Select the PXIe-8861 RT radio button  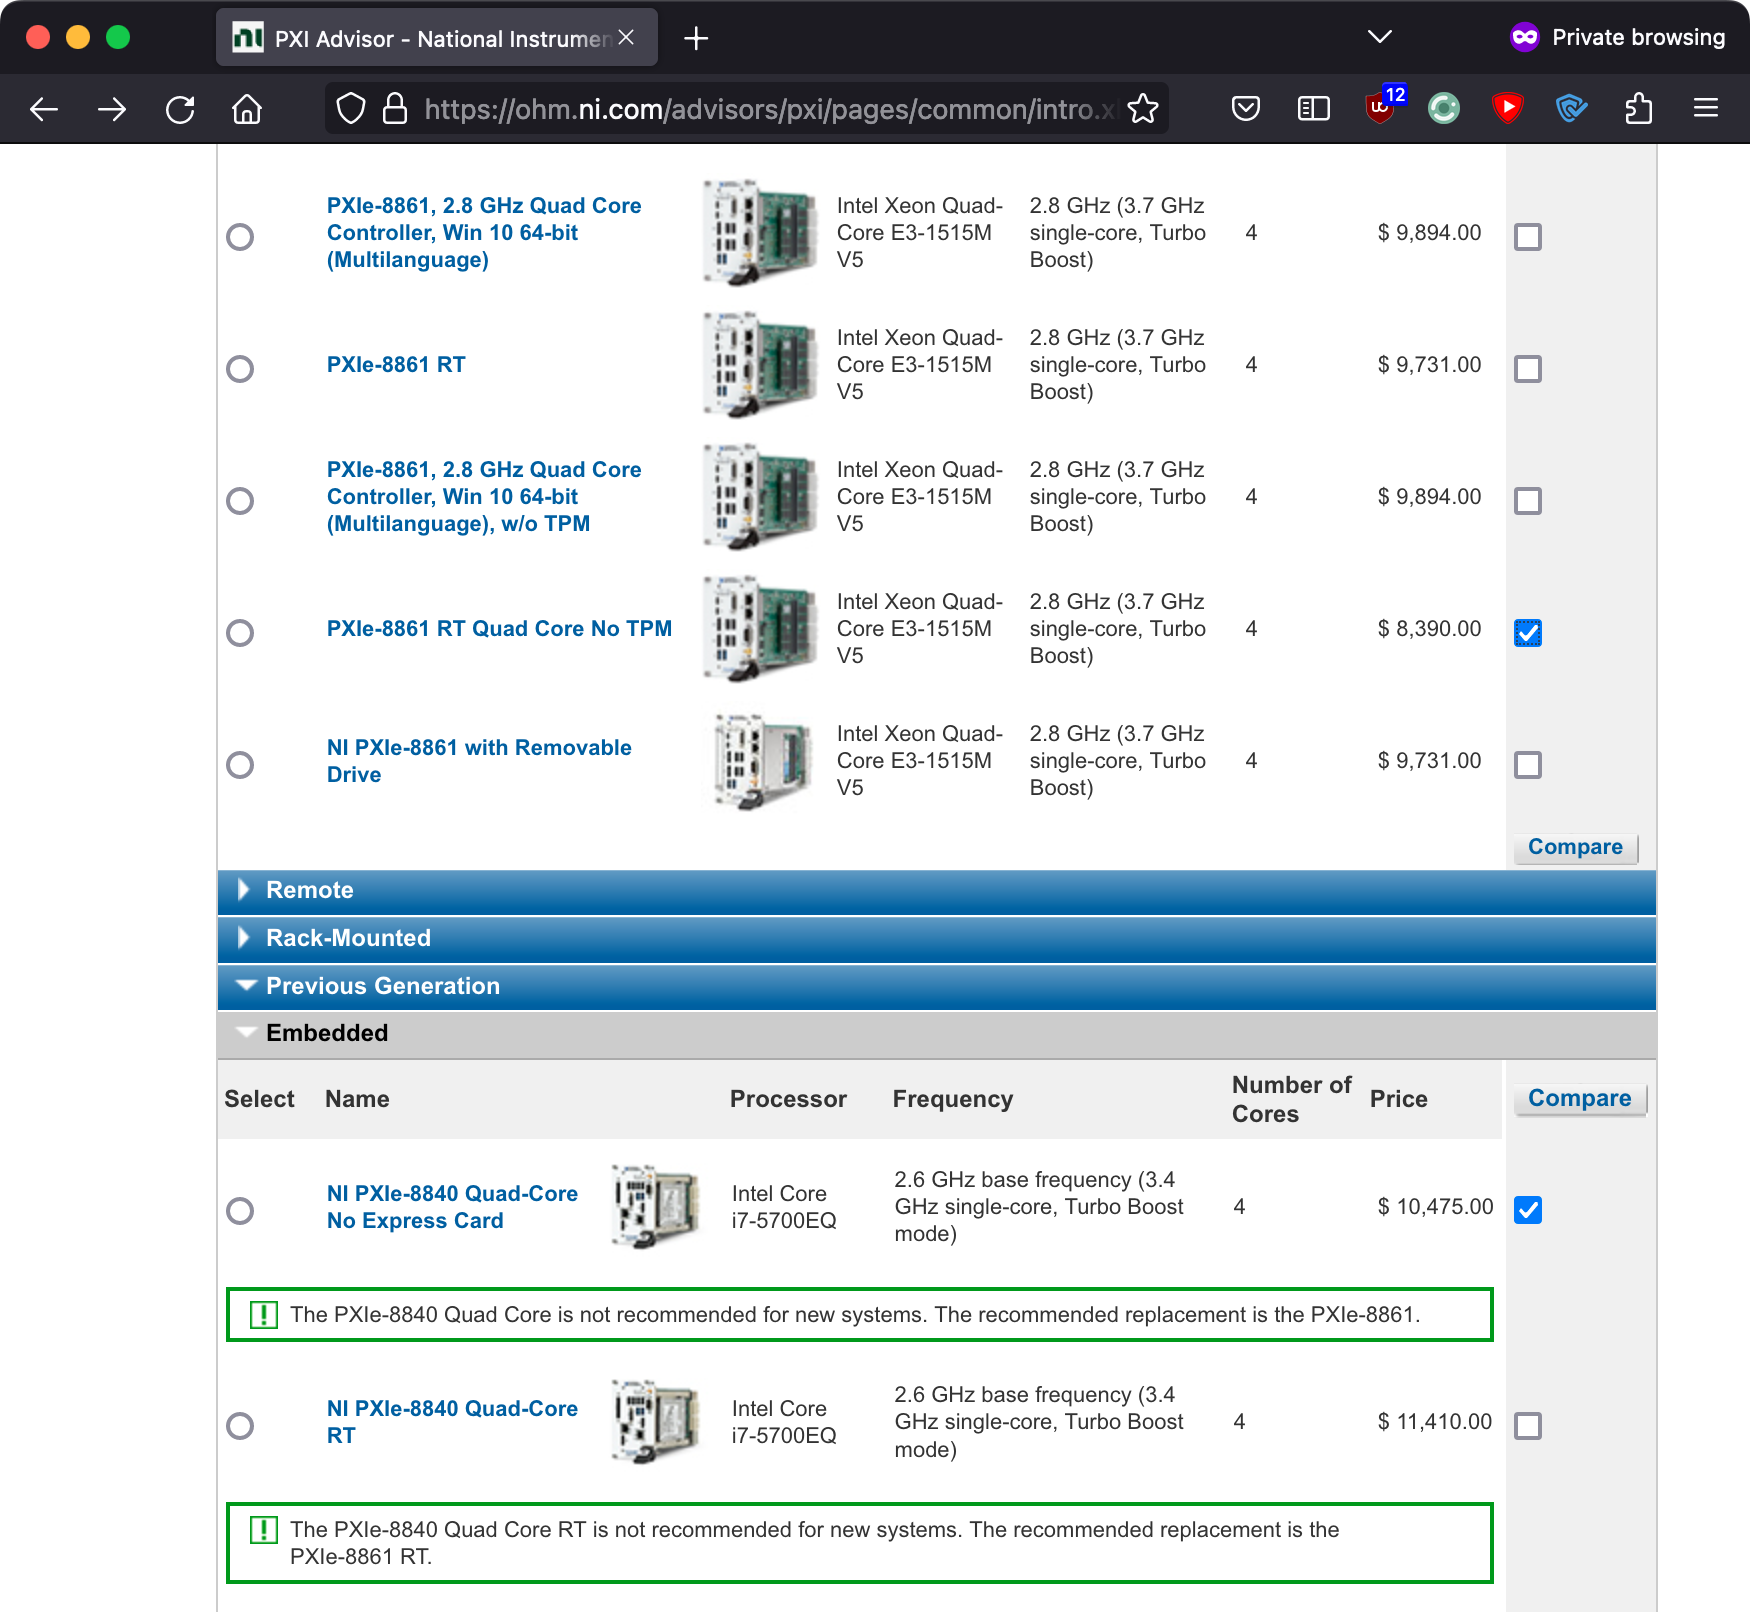pyautogui.click(x=240, y=369)
